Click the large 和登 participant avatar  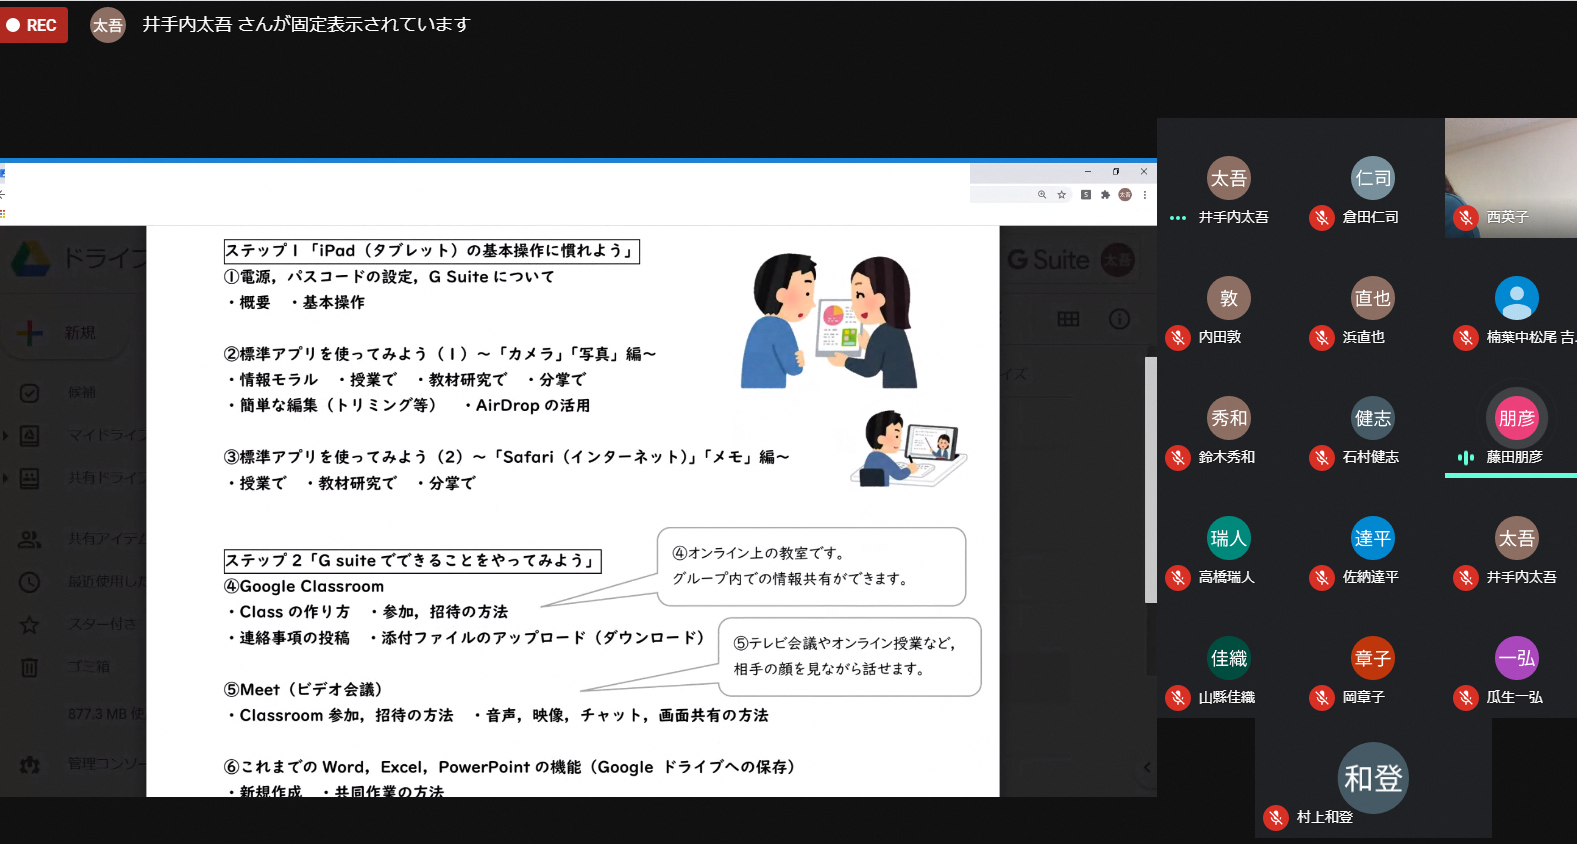point(1373,778)
